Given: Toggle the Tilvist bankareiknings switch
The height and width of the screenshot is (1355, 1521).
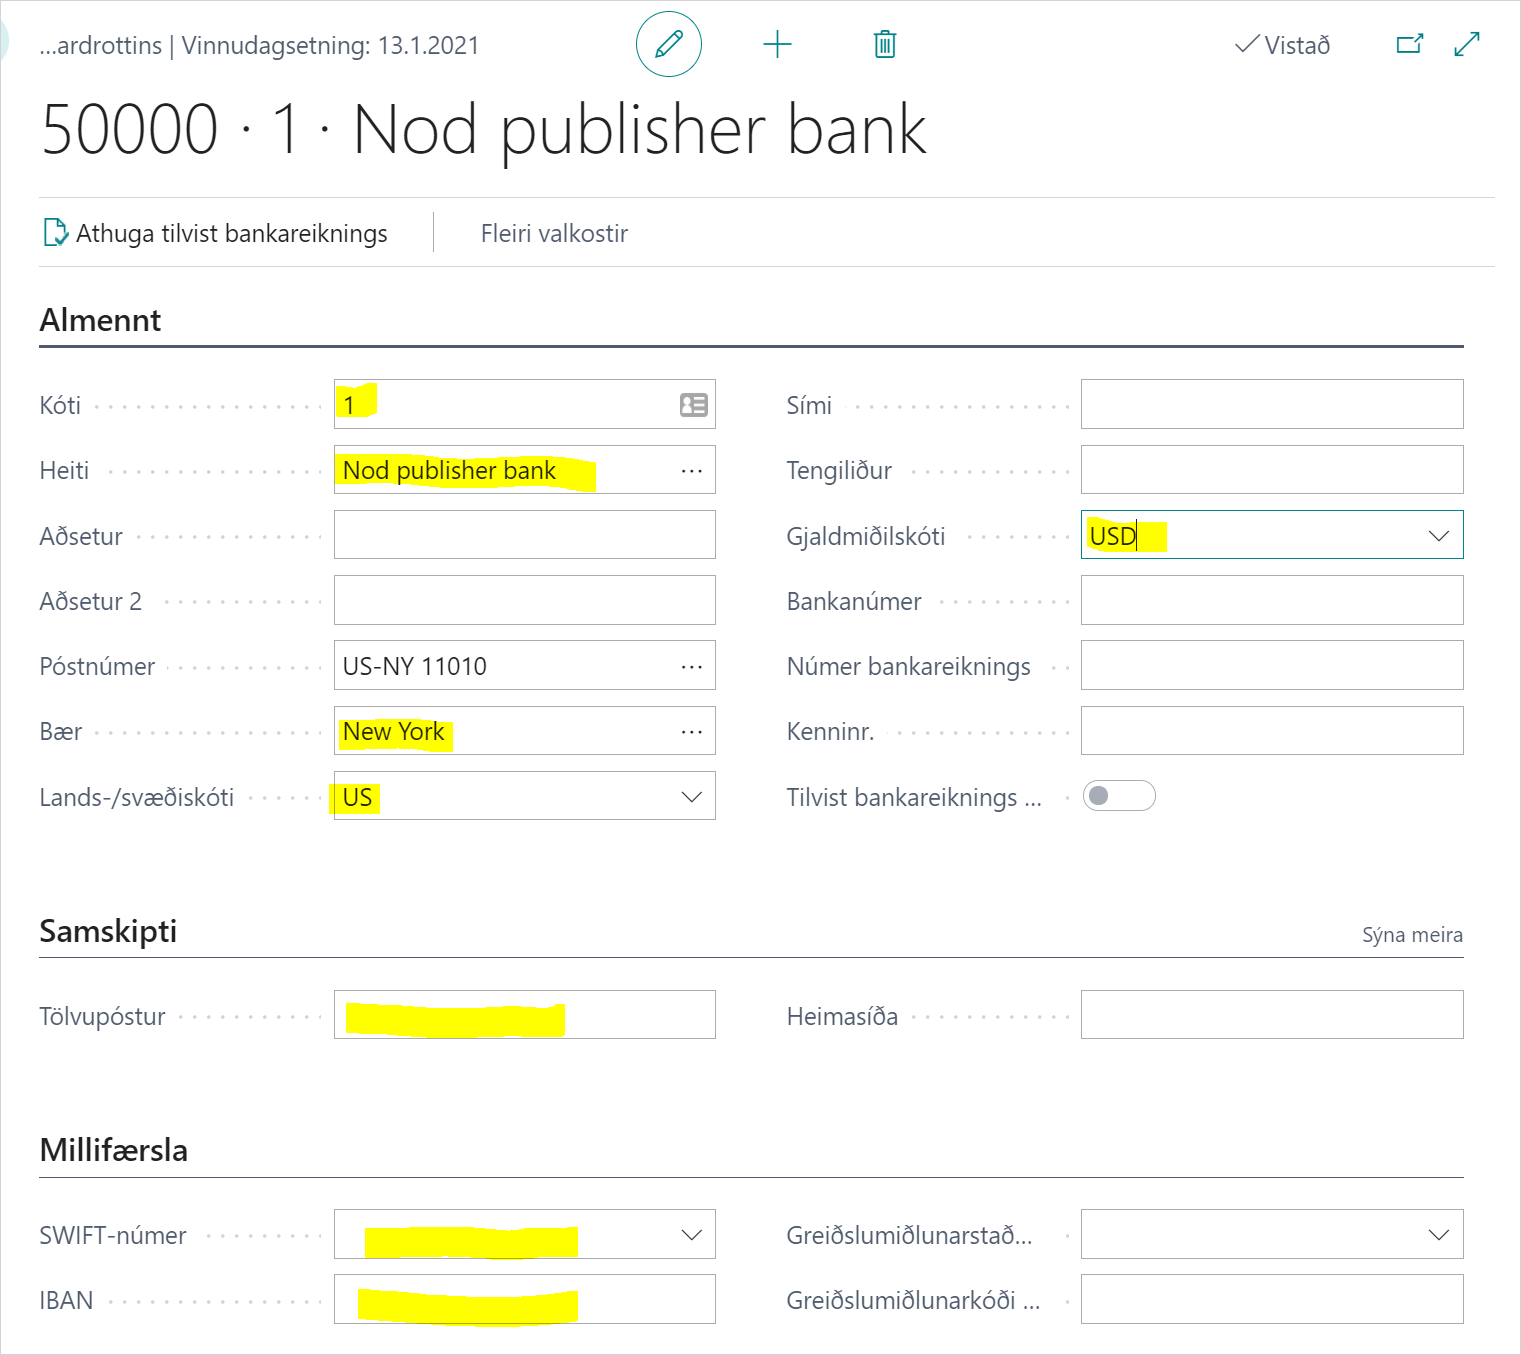Looking at the screenshot, I should pos(1119,796).
